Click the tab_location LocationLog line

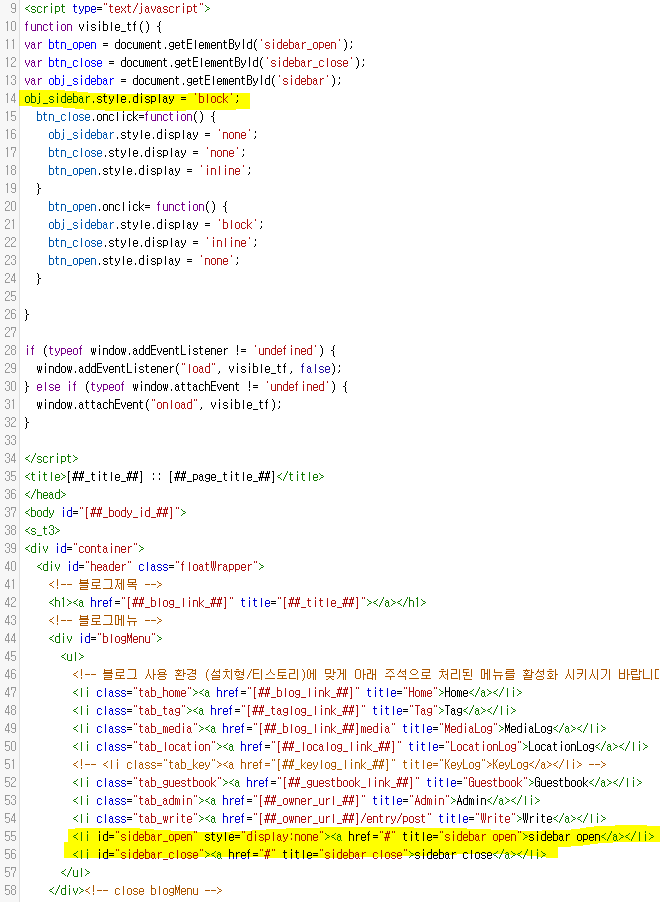coord(360,747)
